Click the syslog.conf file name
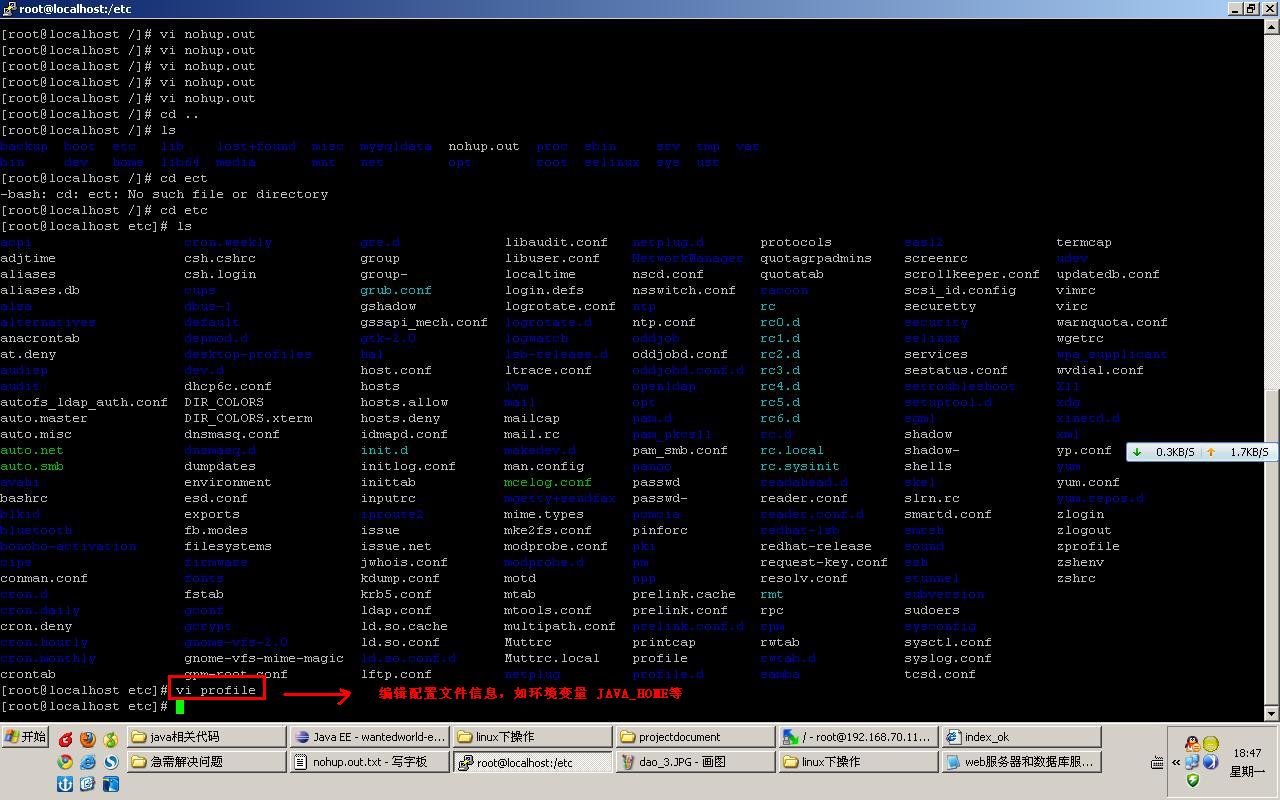Viewport: 1280px width, 800px height. click(948, 658)
